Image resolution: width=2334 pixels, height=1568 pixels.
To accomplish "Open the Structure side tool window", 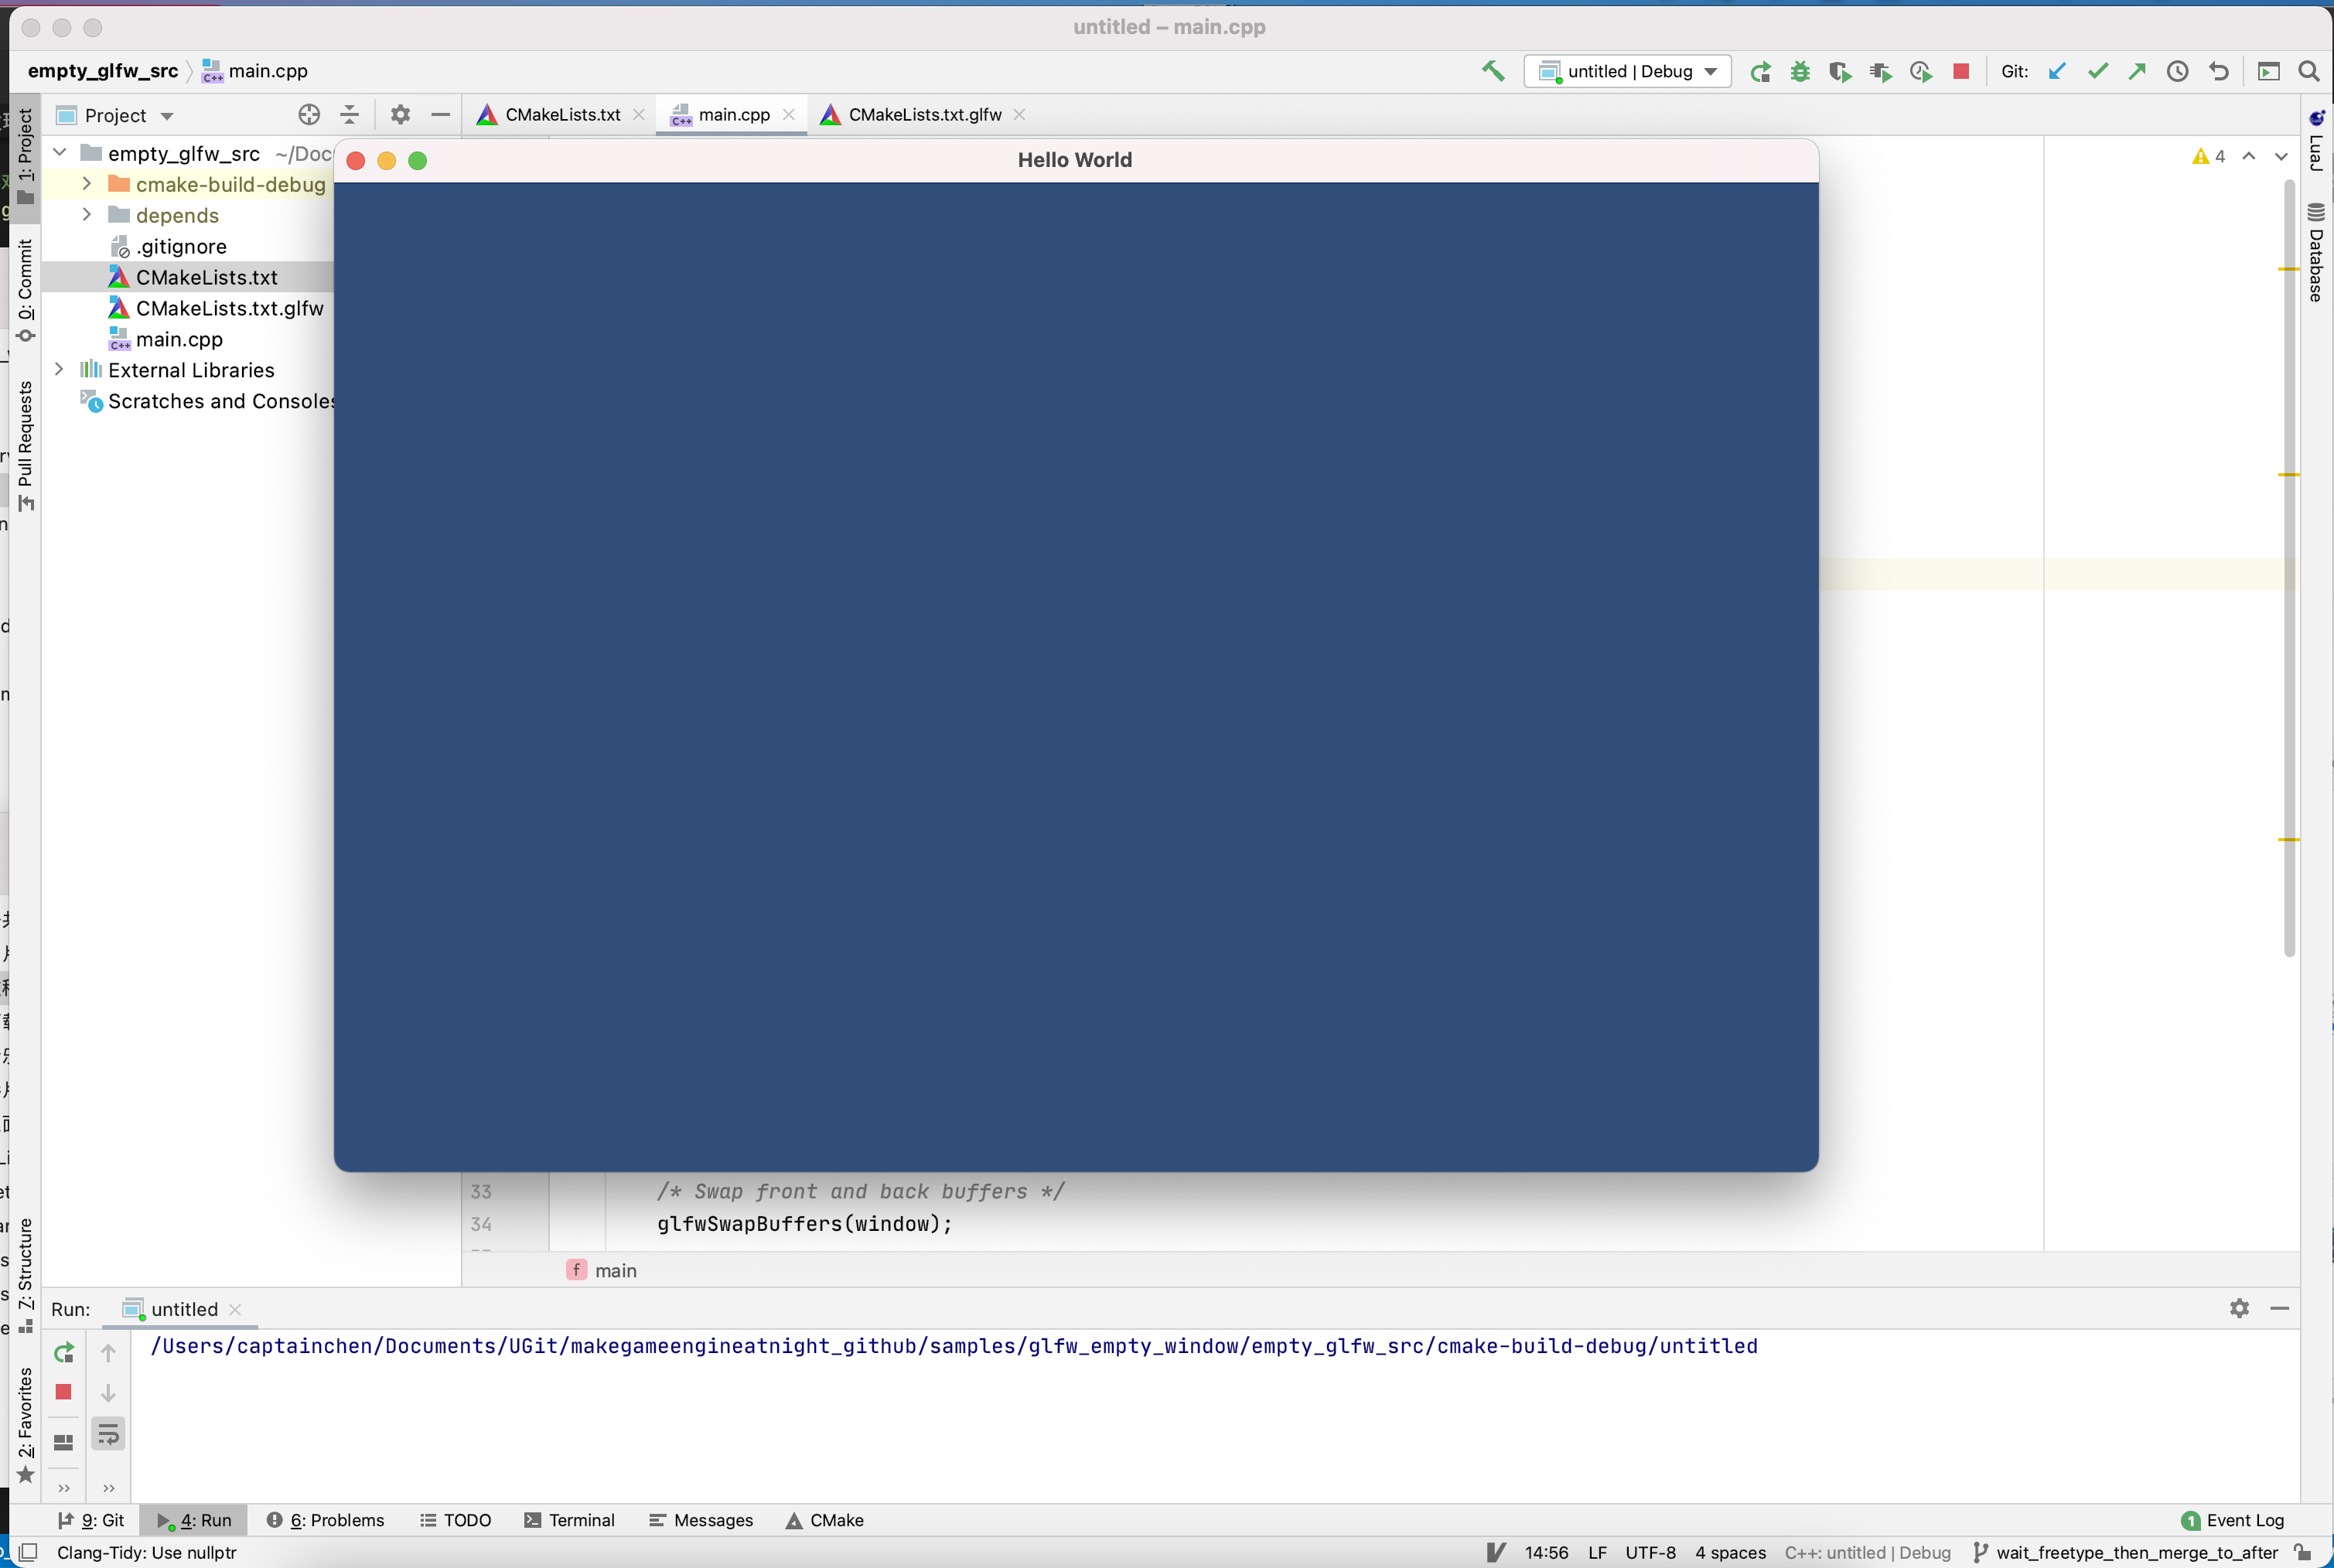I will [x=25, y=1276].
